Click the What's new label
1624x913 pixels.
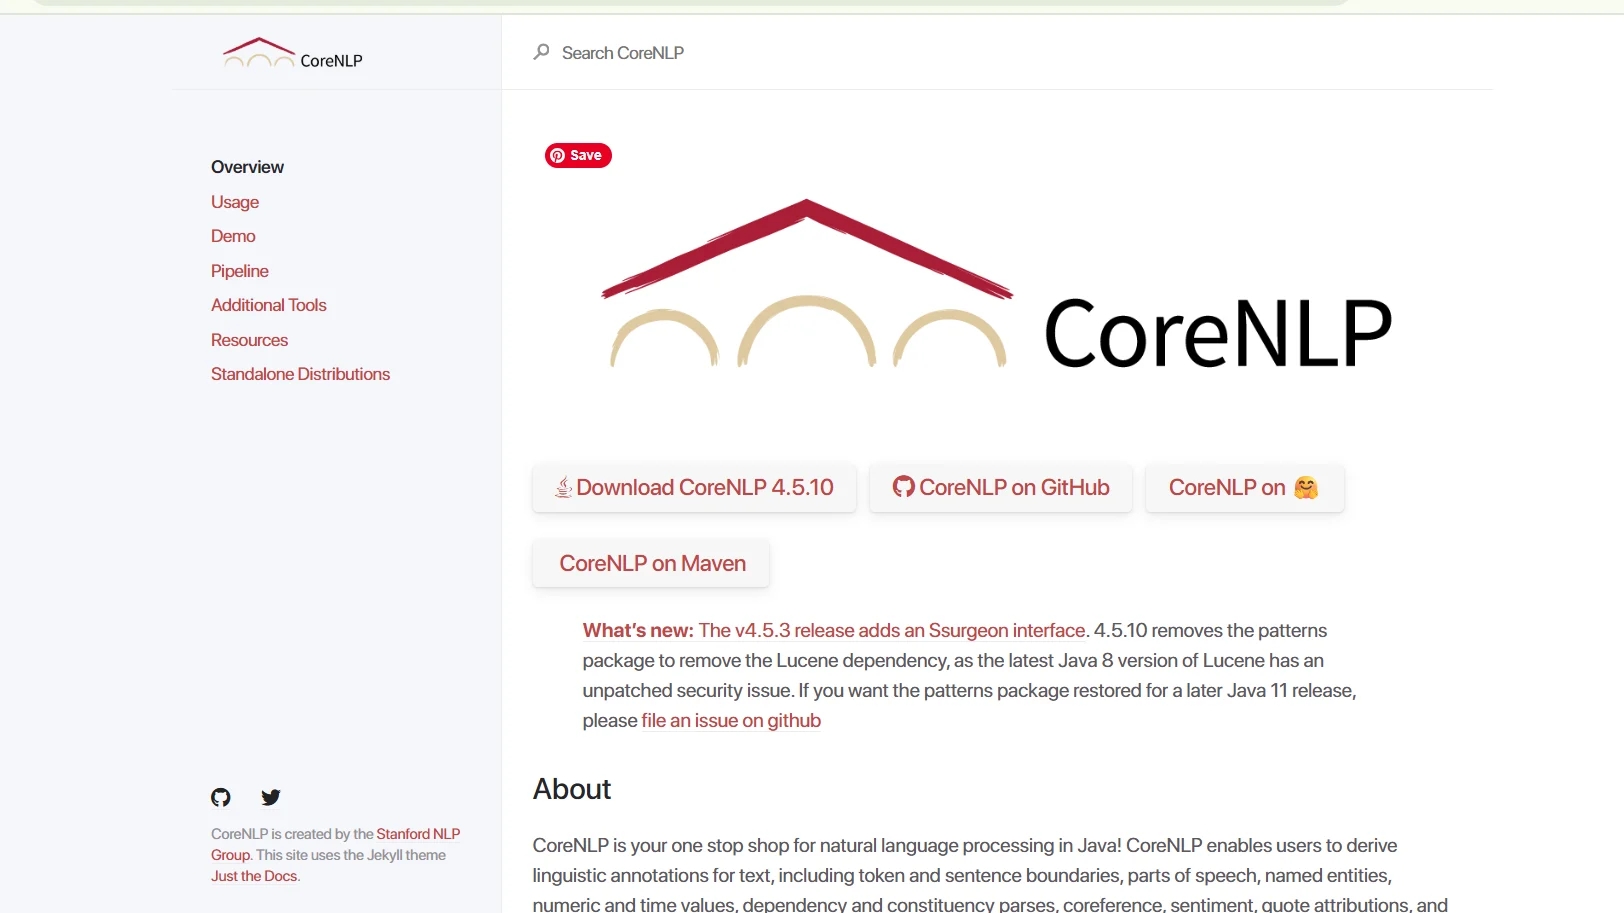[638, 631]
